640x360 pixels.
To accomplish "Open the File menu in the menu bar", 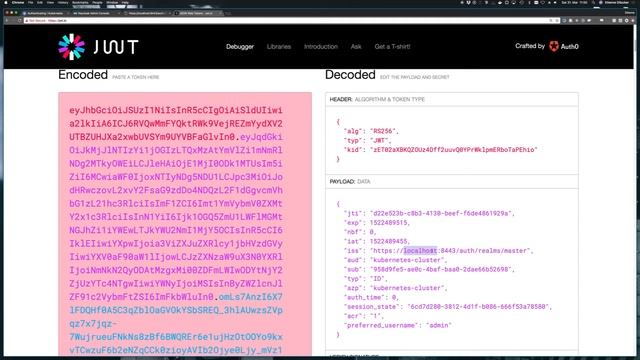I will [31, 2].
